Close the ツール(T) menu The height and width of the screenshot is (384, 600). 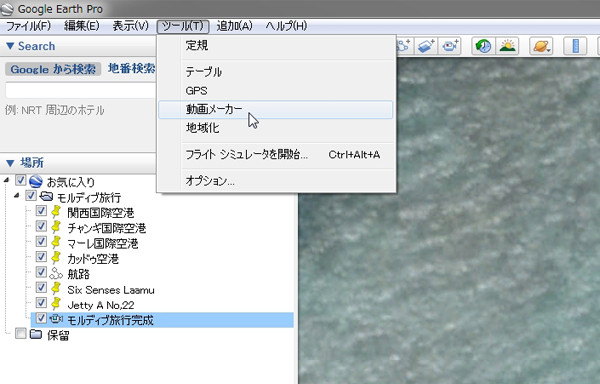183,26
